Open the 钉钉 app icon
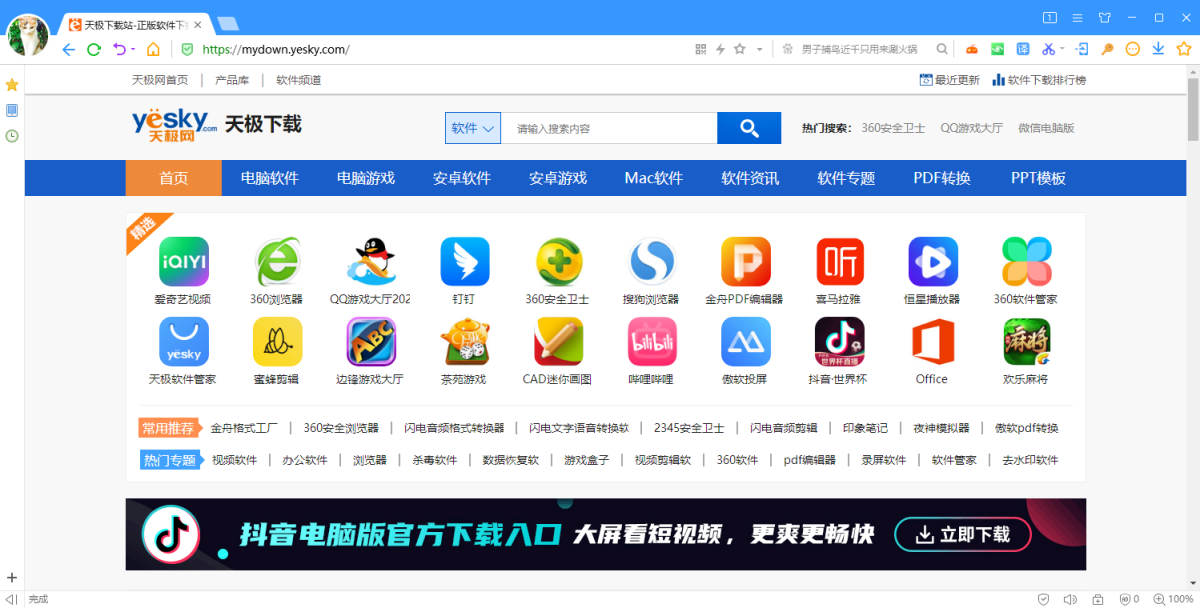Screen dimensions: 1200x608 point(465,262)
